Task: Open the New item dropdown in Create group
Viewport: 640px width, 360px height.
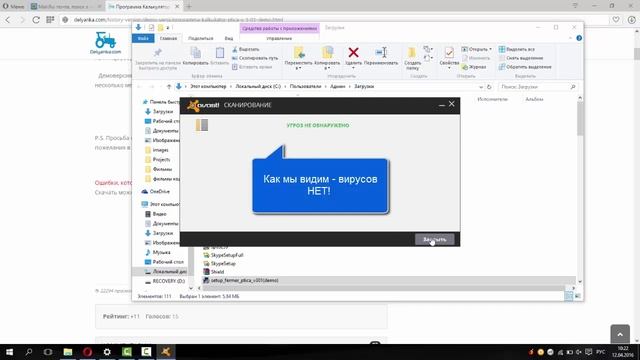Action: (x=428, y=49)
